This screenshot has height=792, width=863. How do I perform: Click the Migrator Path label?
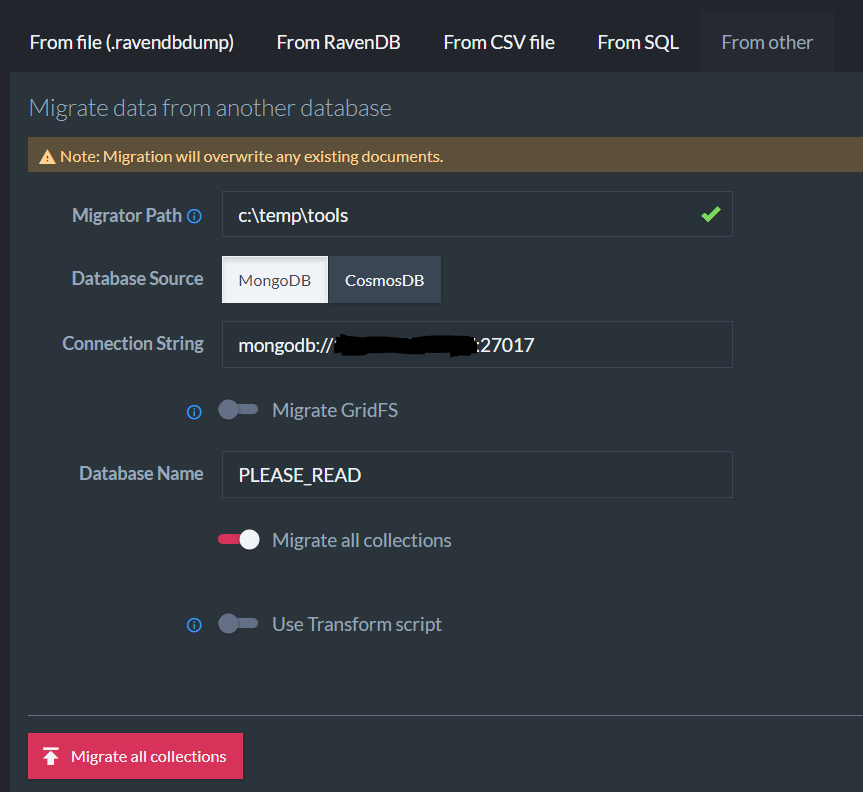coord(127,215)
